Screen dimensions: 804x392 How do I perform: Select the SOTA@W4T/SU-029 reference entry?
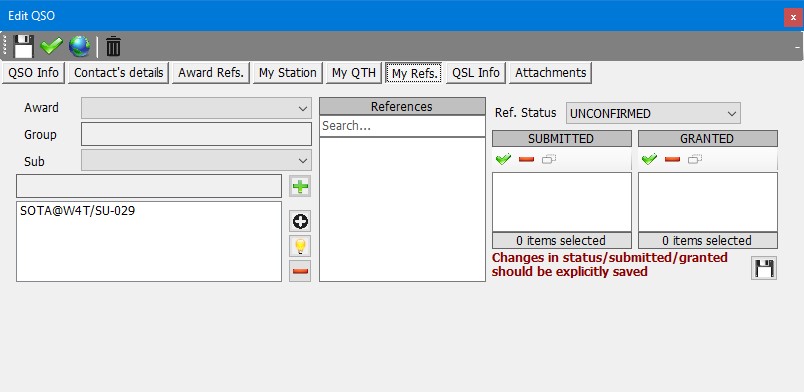click(x=77, y=210)
